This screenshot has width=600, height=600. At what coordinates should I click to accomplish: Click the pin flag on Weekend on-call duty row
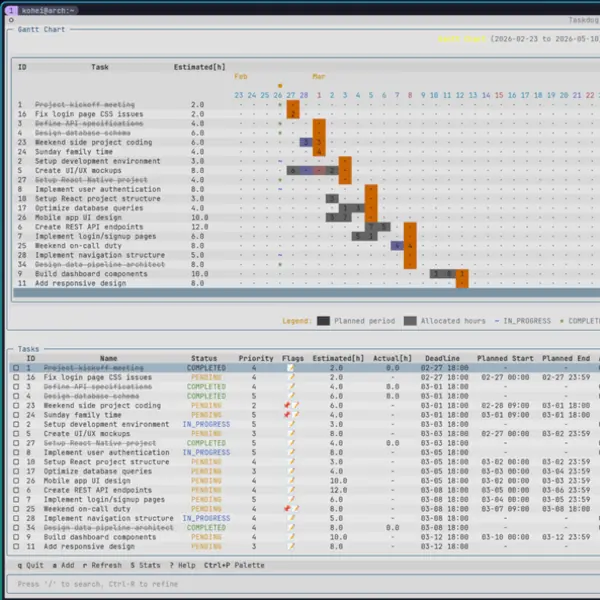point(287,509)
